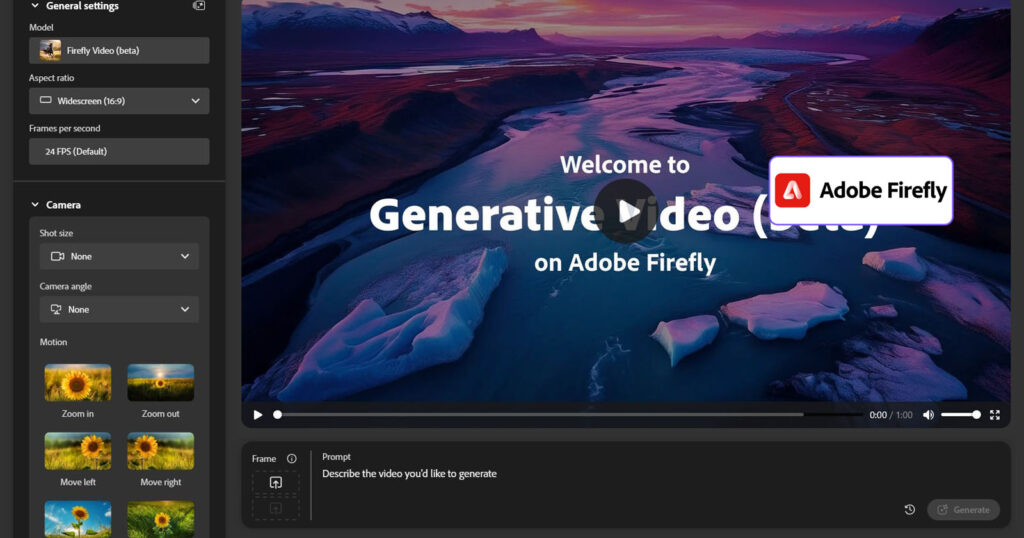Click the 0:00 / 1:00 time display
This screenshot has height=538, width=1024.
click(x=891, y=415)
